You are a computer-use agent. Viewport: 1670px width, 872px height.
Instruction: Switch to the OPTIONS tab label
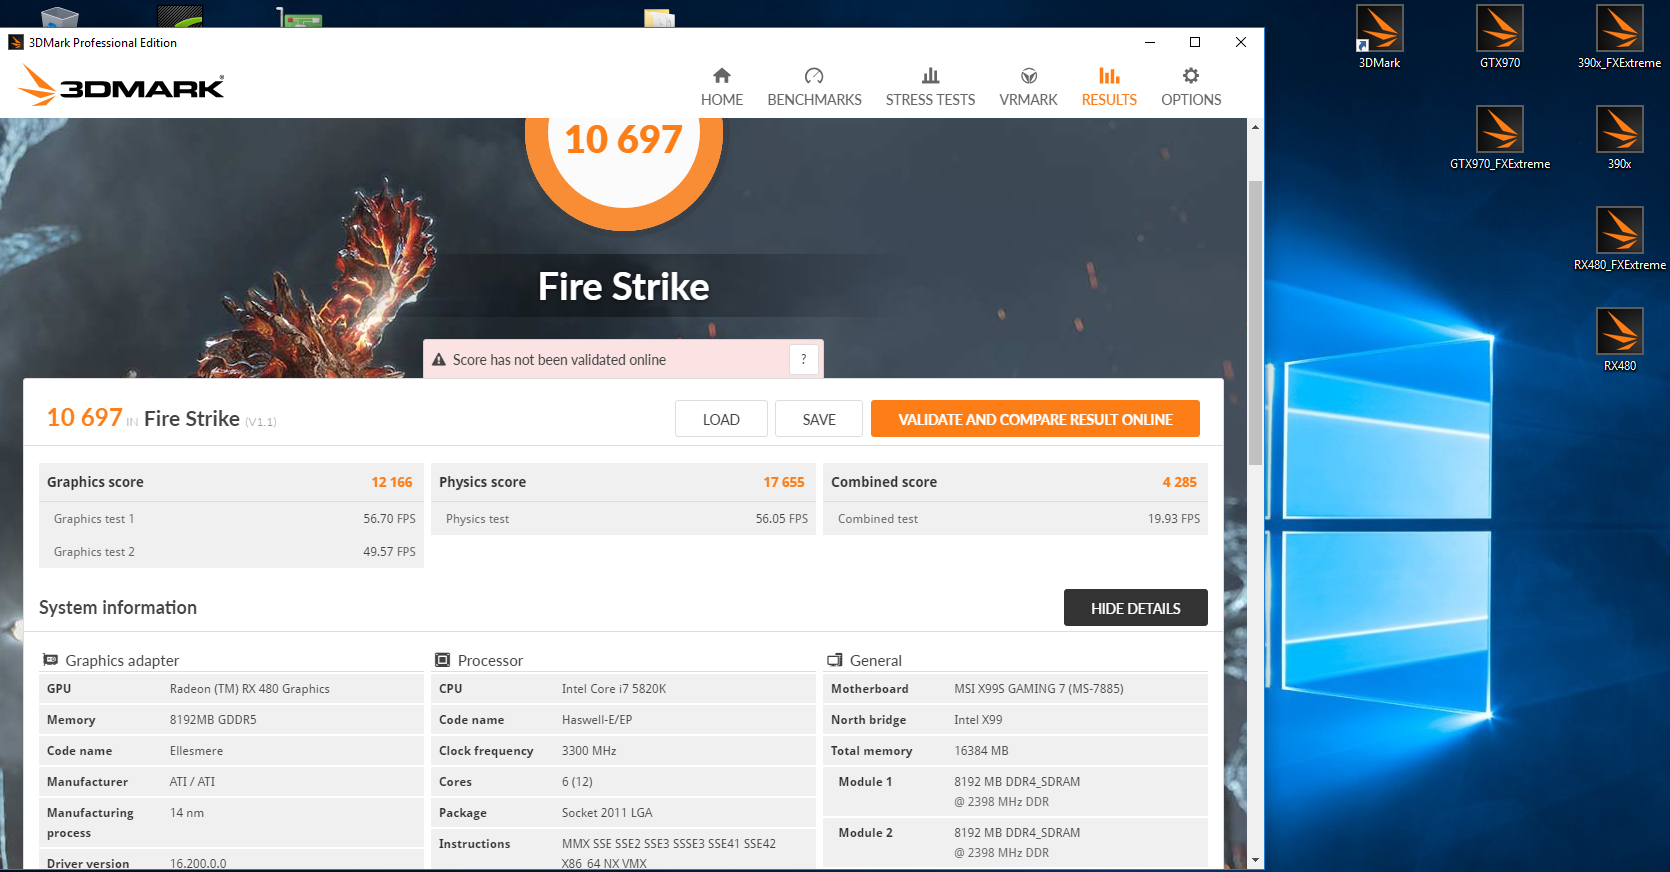[1191, 100]
